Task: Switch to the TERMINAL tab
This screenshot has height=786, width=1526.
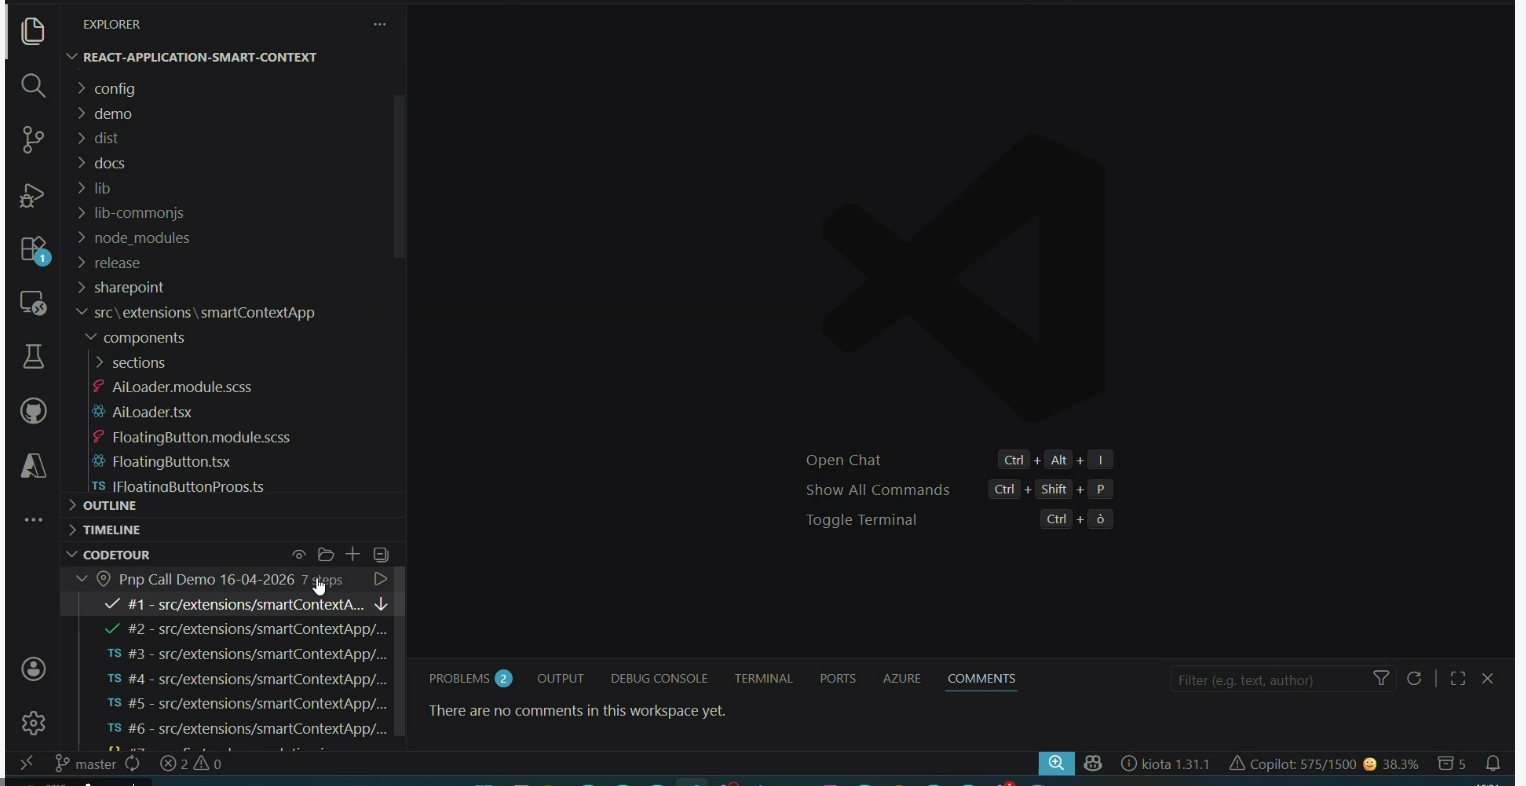Action: (763, 679)
